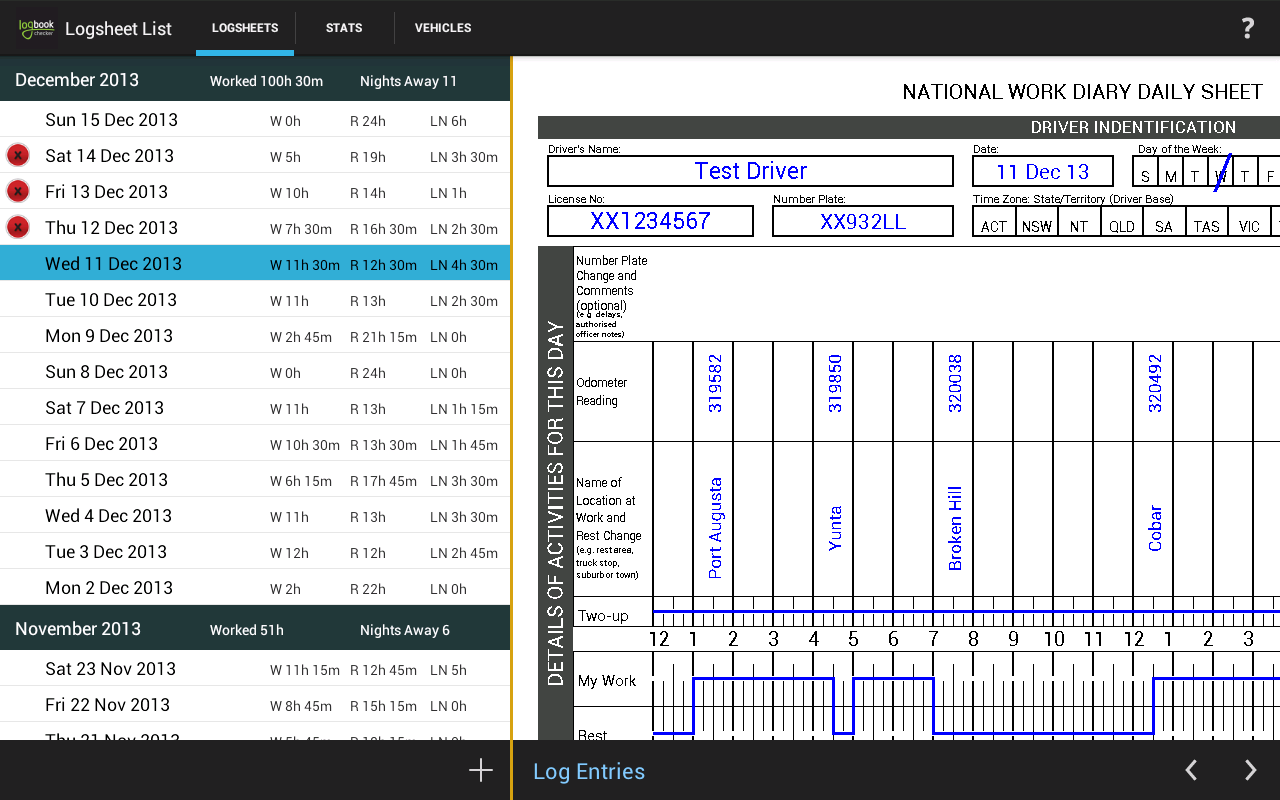The width and height of the screenshot is (1280, 800).
Task: Open the Log Entries panel
Action: (589, 770)
